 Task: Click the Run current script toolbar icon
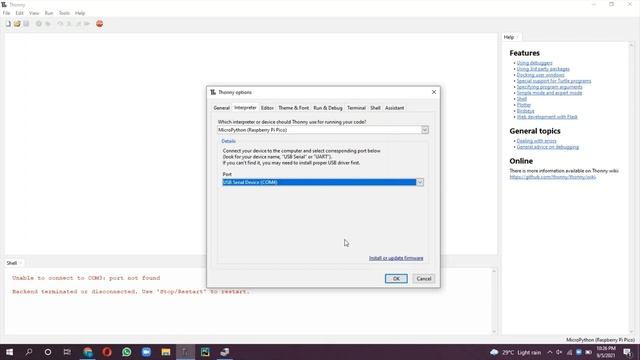coord(38,24)
